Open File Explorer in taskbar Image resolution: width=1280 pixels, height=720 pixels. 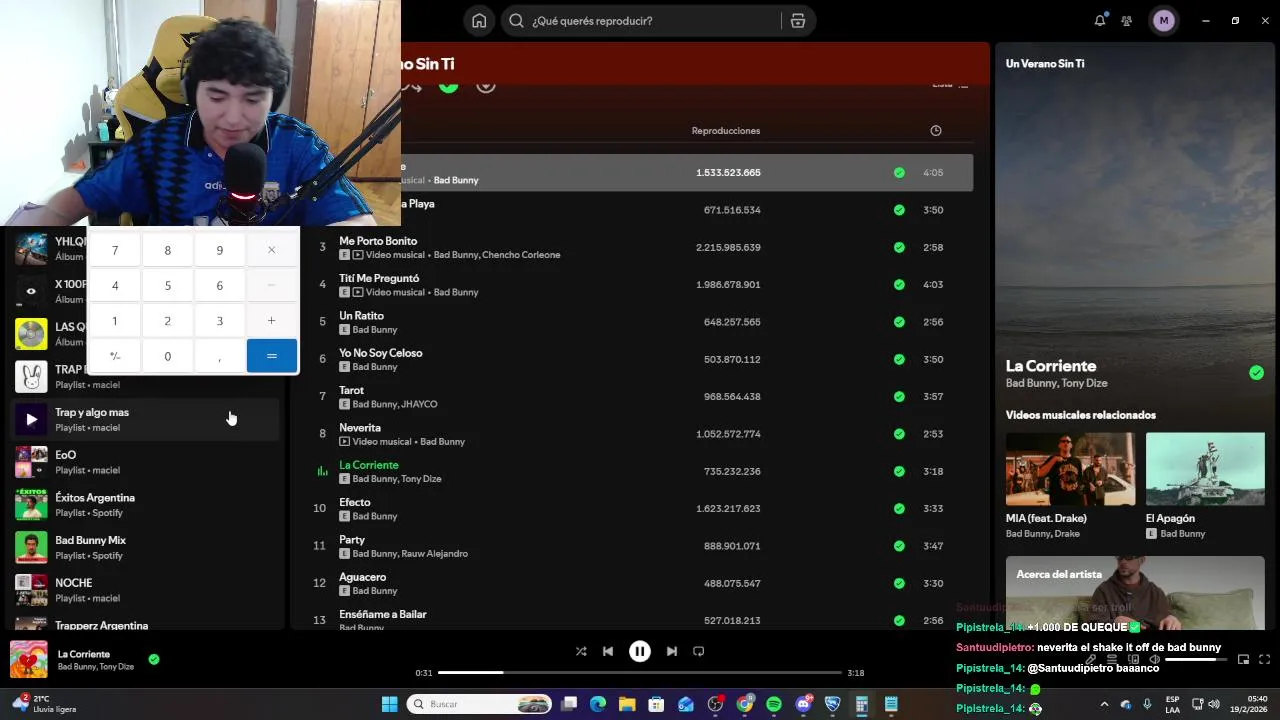tap(627, 705)
